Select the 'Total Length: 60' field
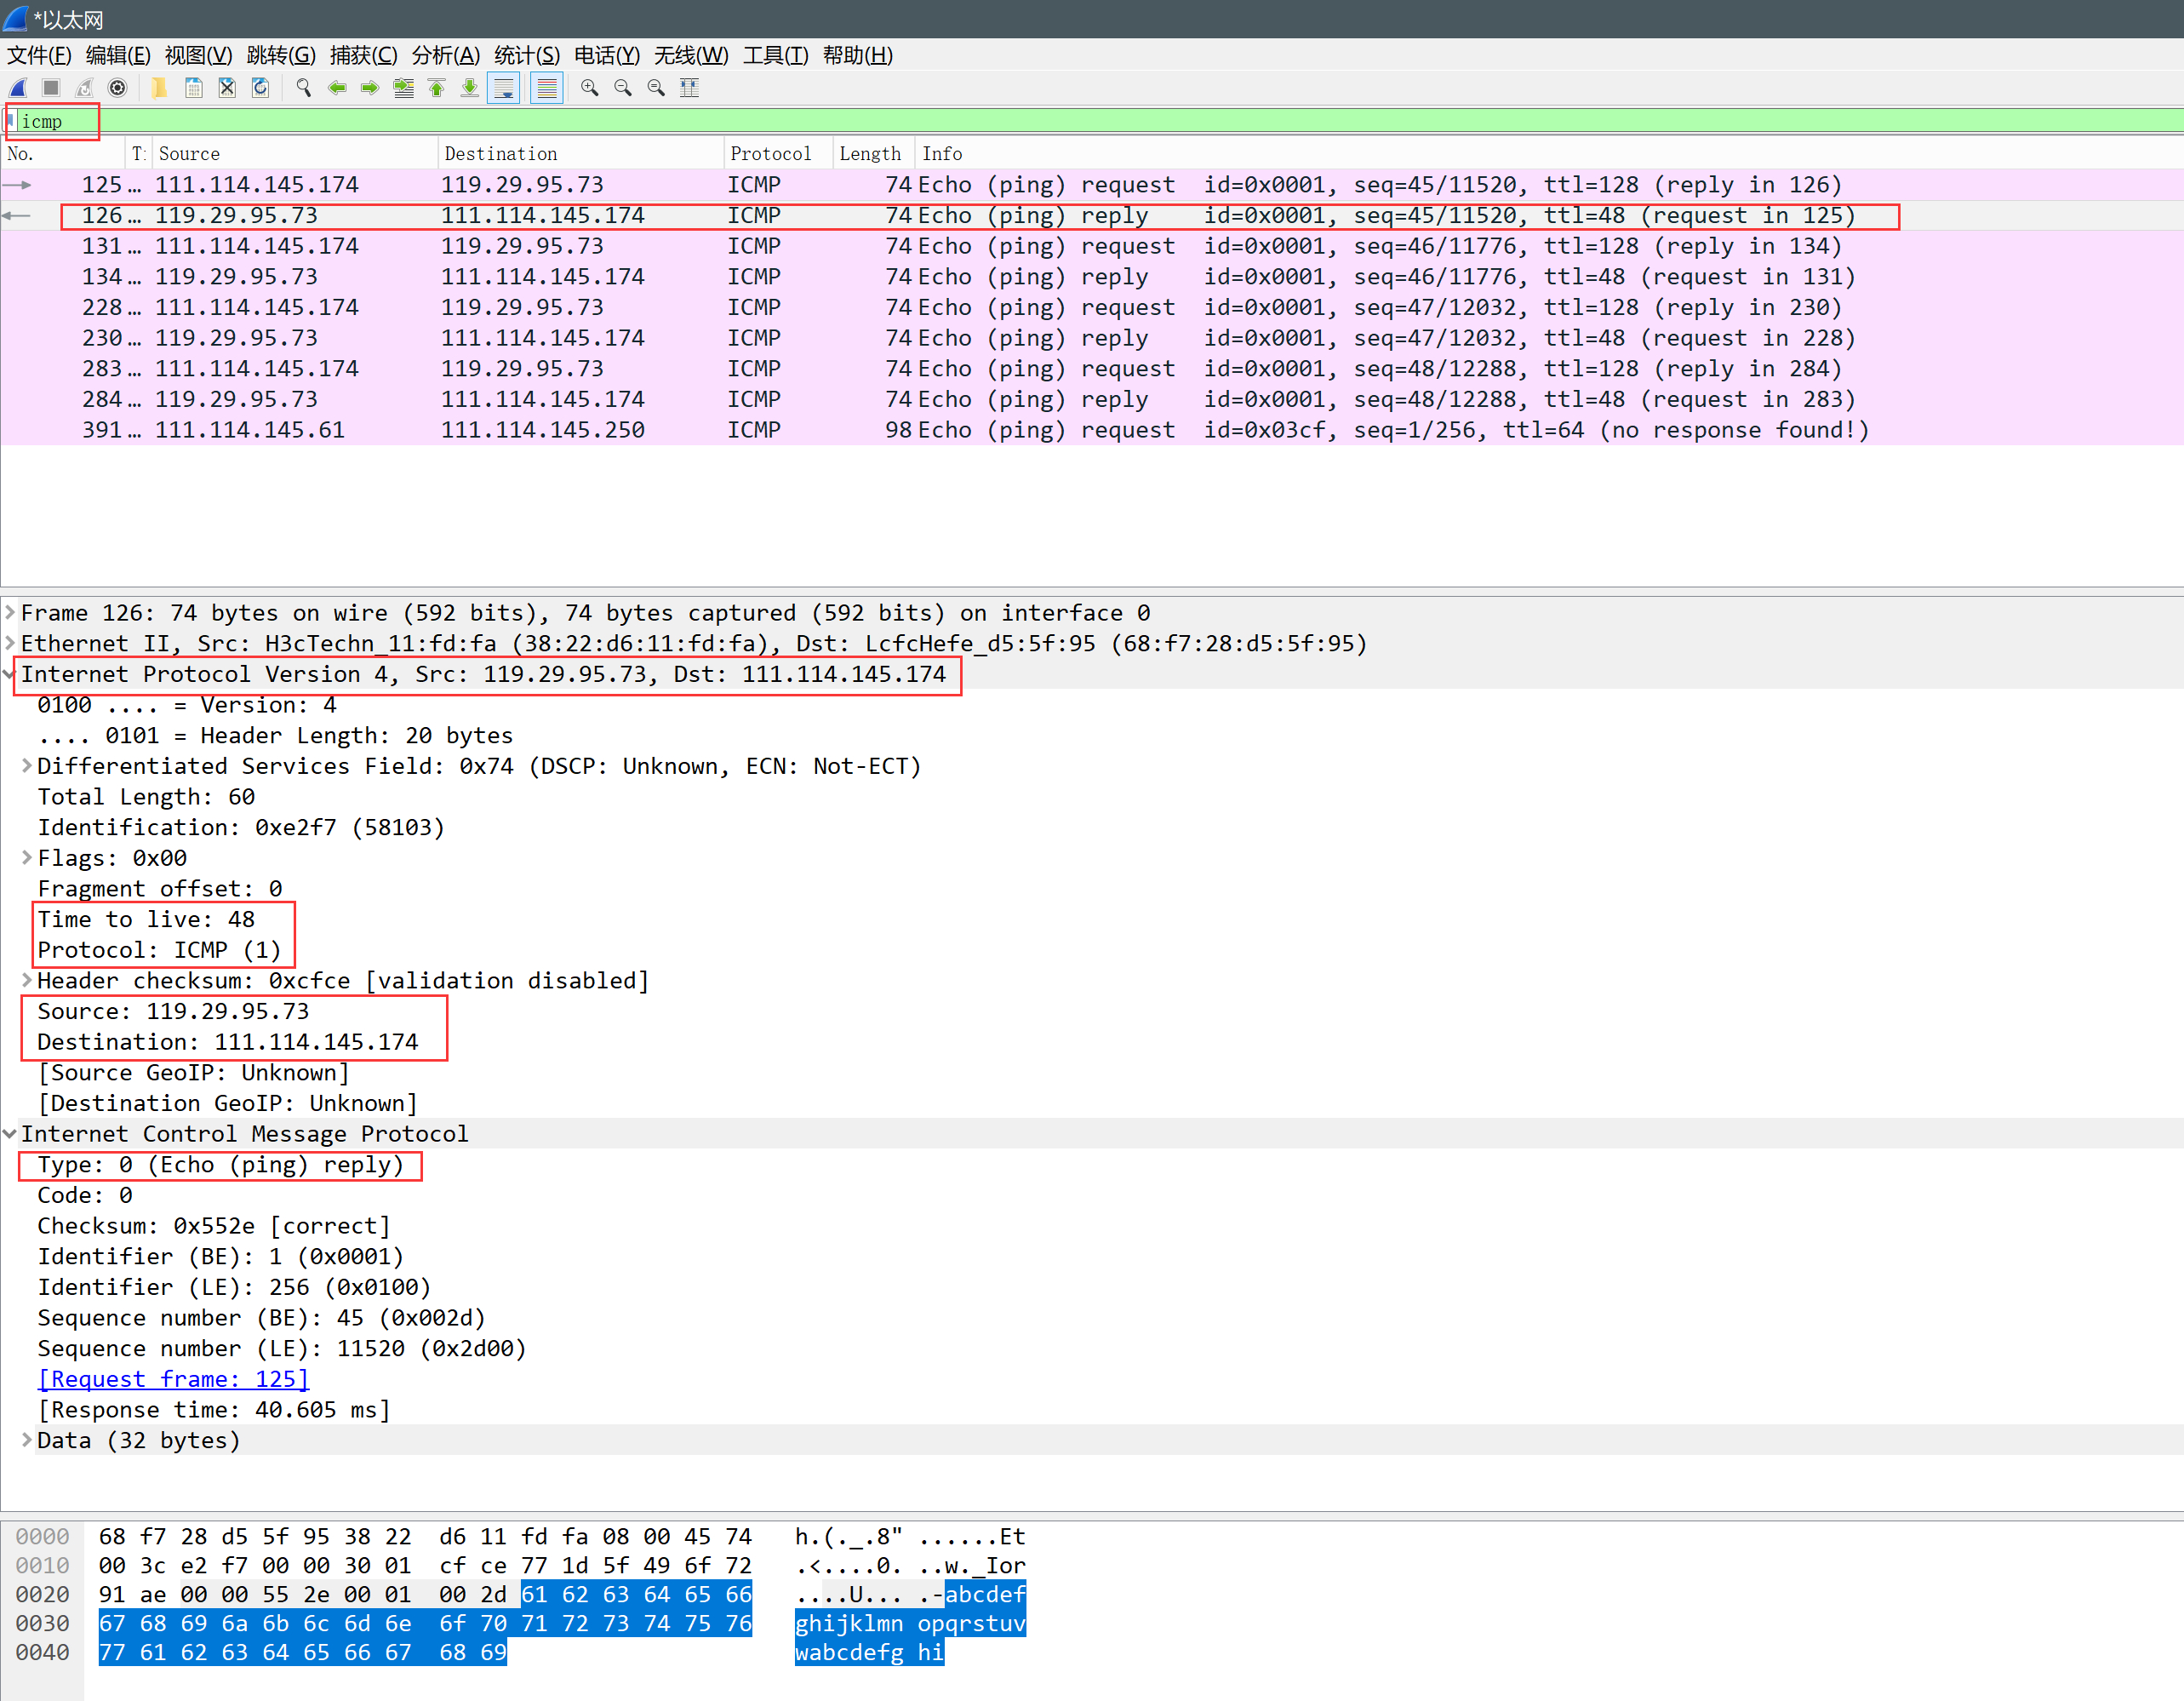 146,797
